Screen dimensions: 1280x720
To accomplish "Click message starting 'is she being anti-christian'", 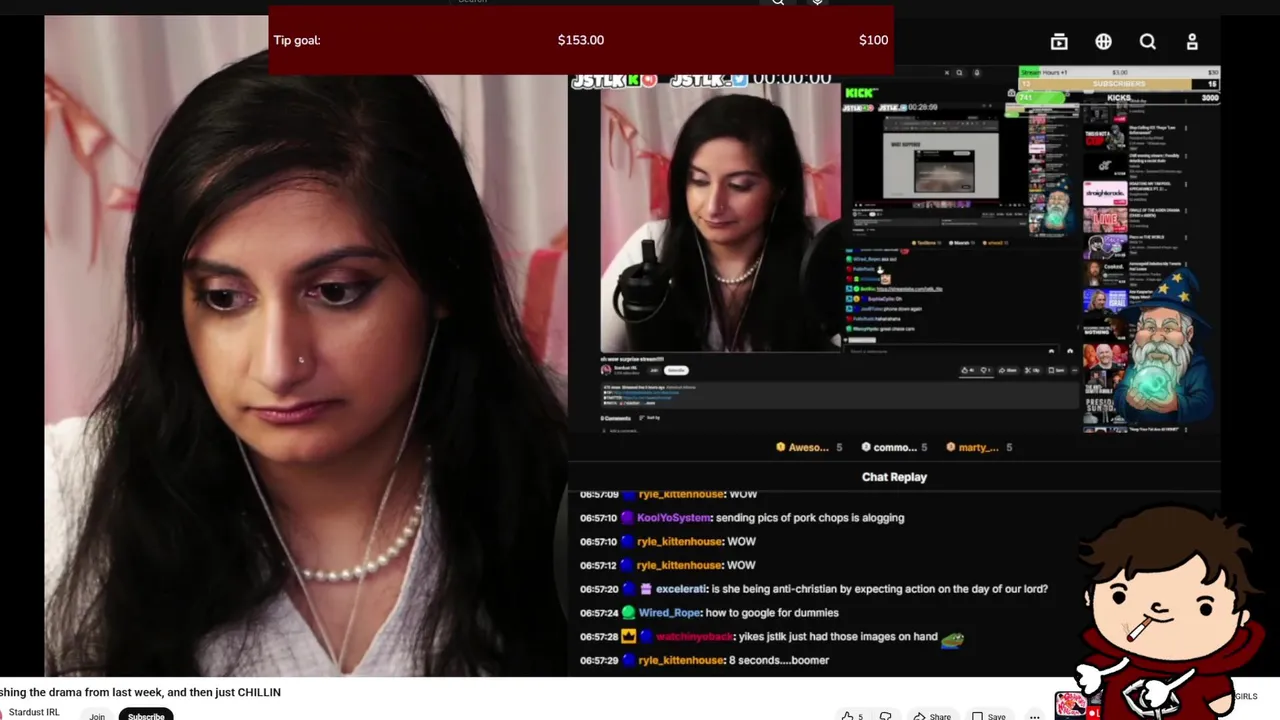I will [x=880, y=589].
